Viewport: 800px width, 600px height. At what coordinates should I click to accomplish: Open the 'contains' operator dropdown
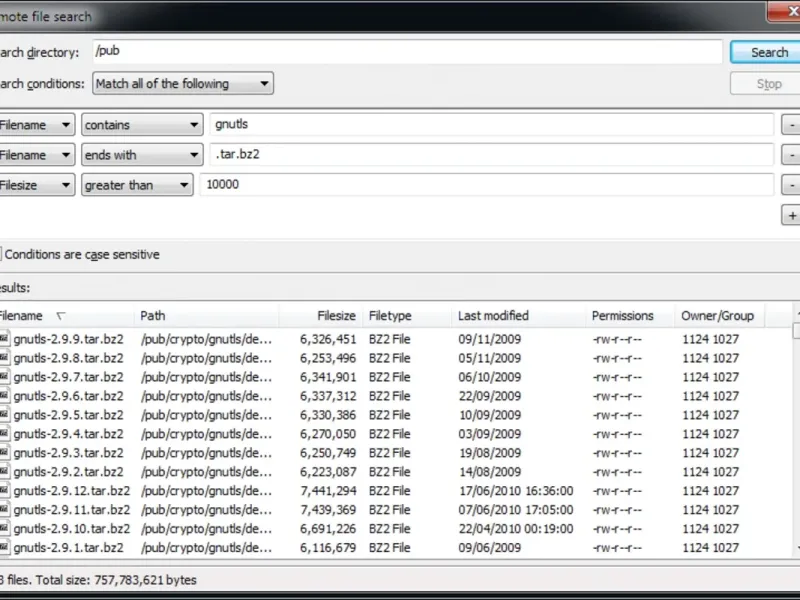(142, 125)
